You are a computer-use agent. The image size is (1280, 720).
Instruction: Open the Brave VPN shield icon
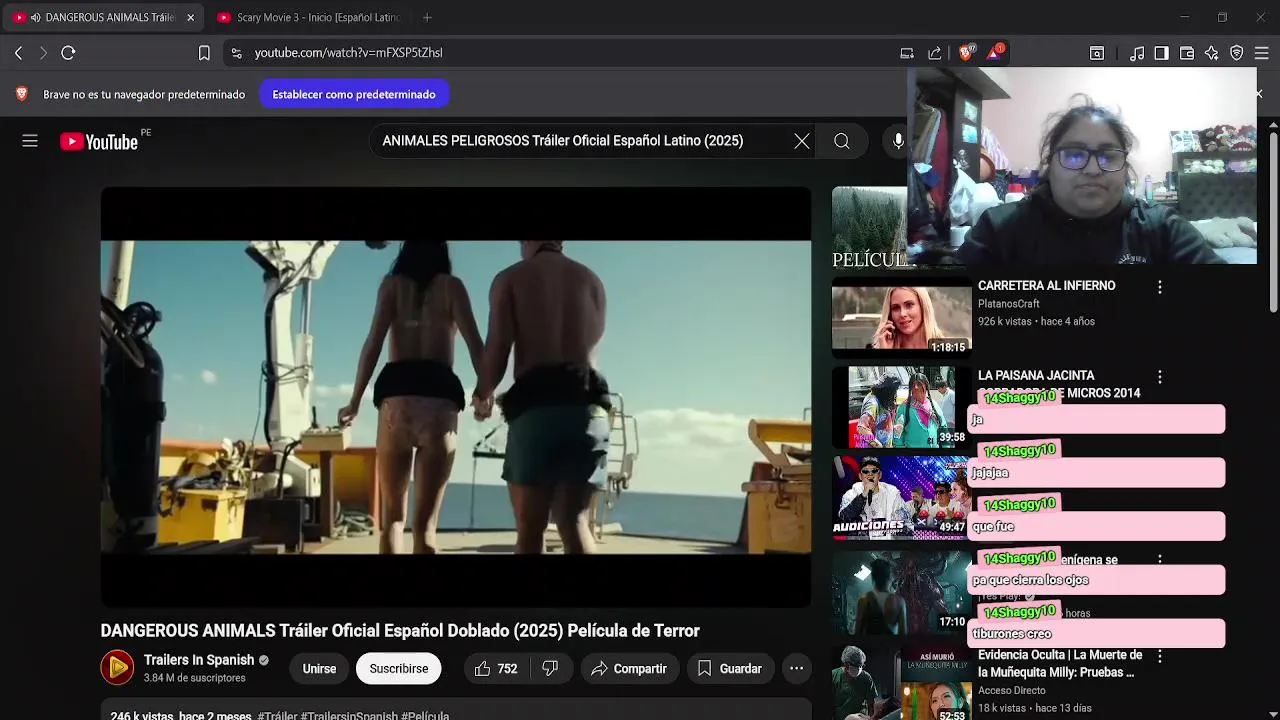tap(1237, 53)
